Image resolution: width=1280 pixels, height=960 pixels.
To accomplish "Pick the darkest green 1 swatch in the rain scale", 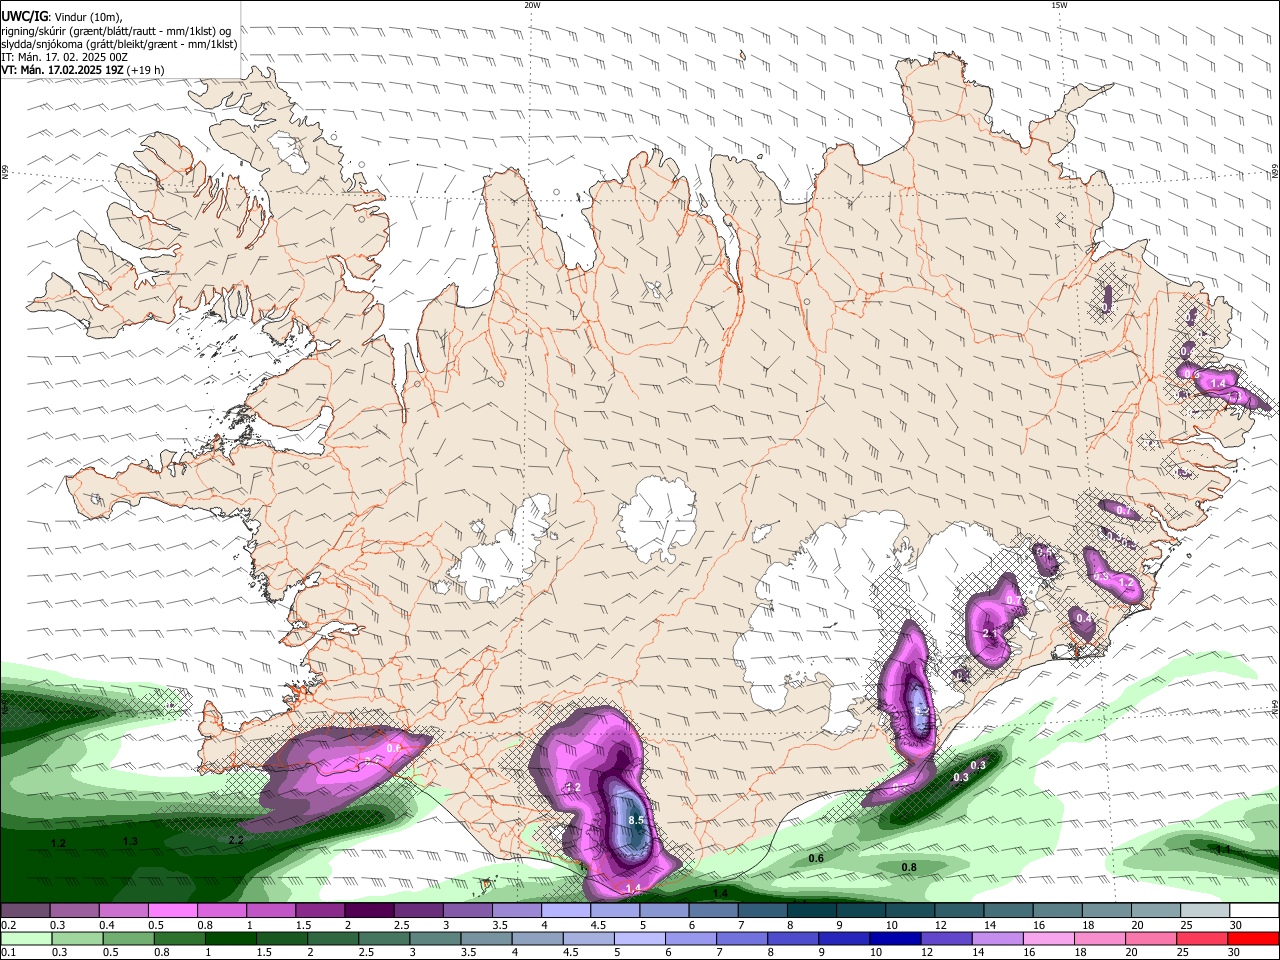I will tap(230, 939).
